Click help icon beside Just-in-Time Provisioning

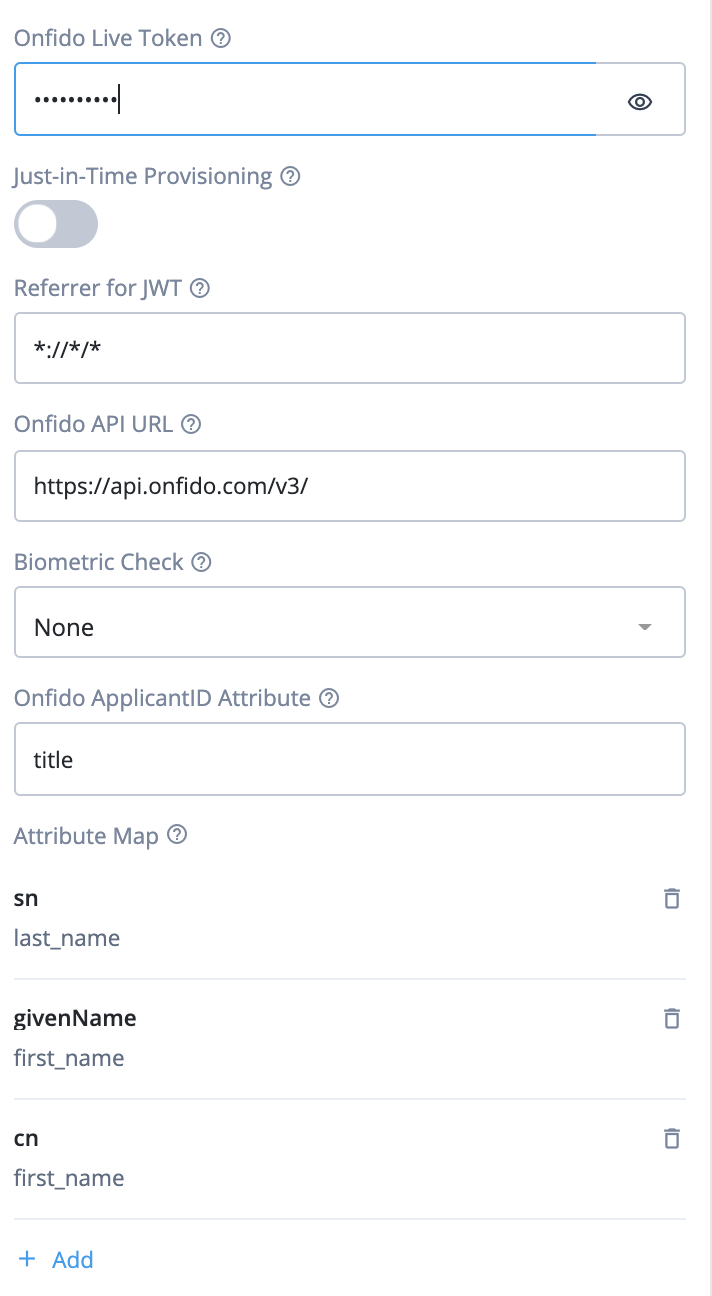(x=290, y=176)
